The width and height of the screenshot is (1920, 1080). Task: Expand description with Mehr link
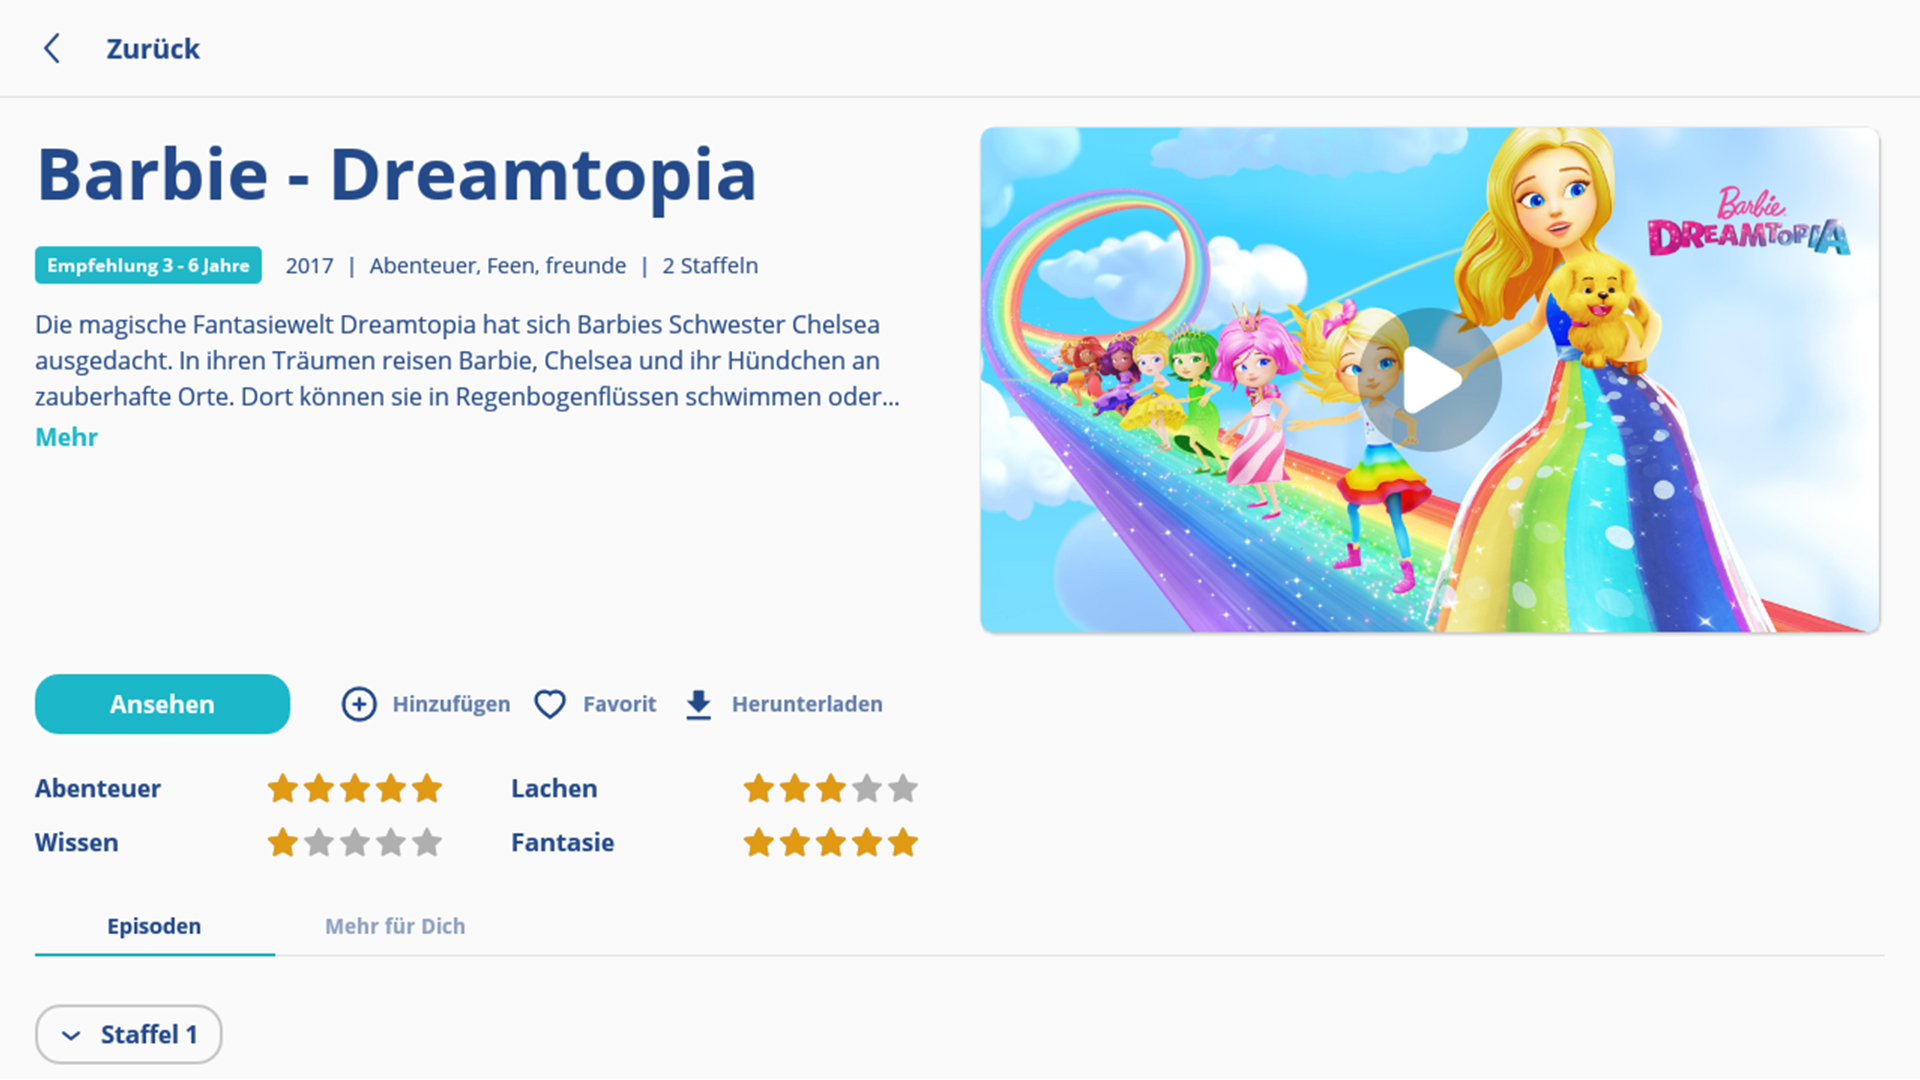tap(66, 437)
